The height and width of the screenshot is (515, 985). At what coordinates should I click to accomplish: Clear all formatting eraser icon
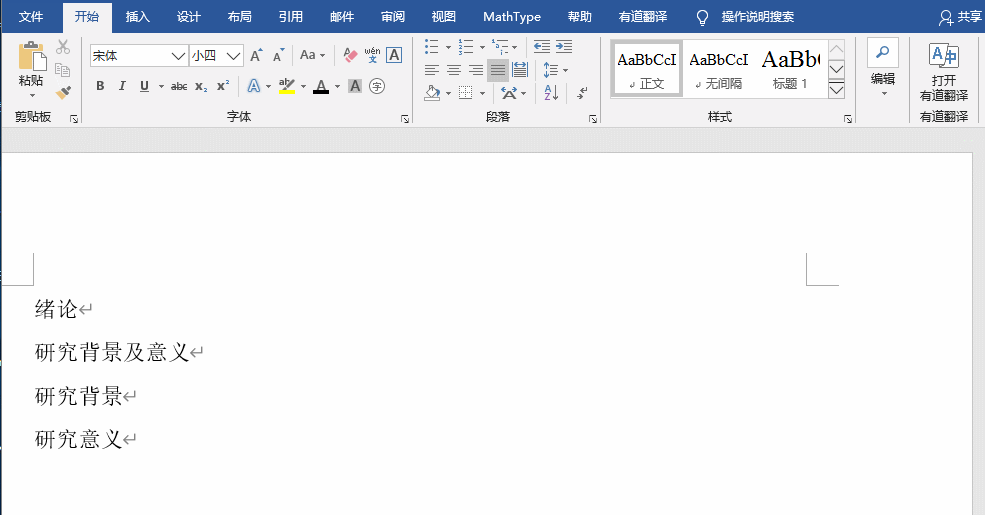click(350, 55)
